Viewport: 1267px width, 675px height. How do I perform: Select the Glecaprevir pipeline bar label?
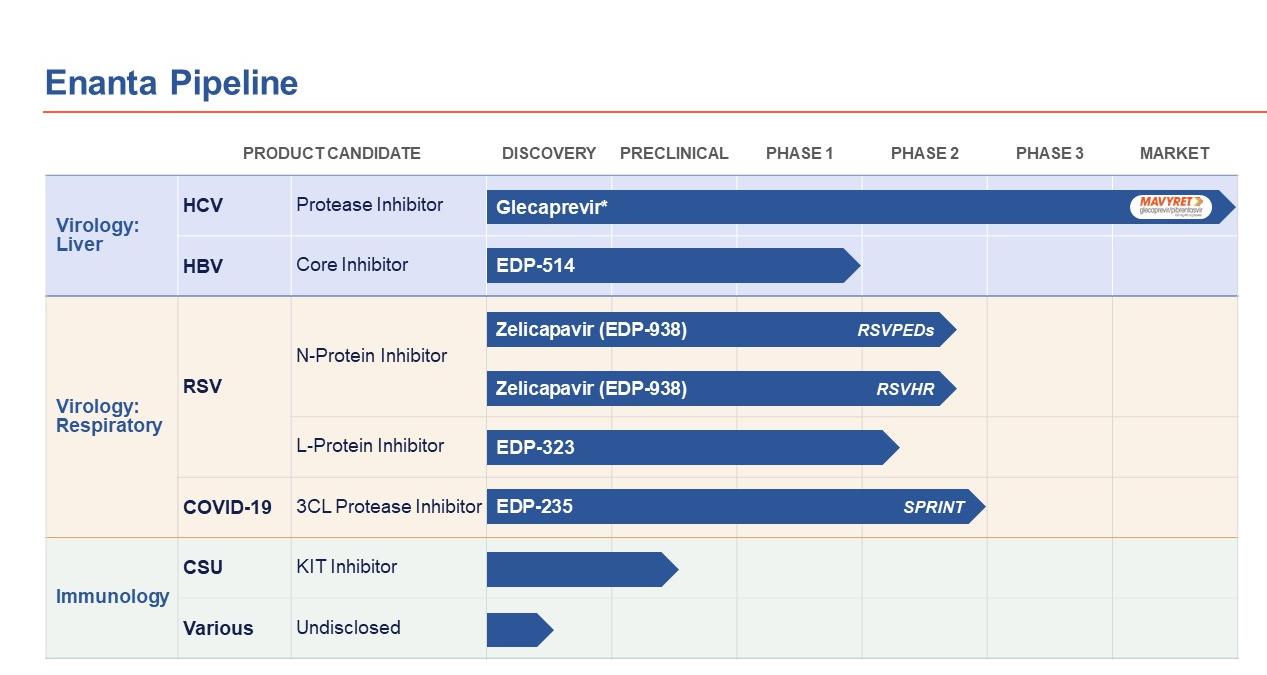(552, 208)
